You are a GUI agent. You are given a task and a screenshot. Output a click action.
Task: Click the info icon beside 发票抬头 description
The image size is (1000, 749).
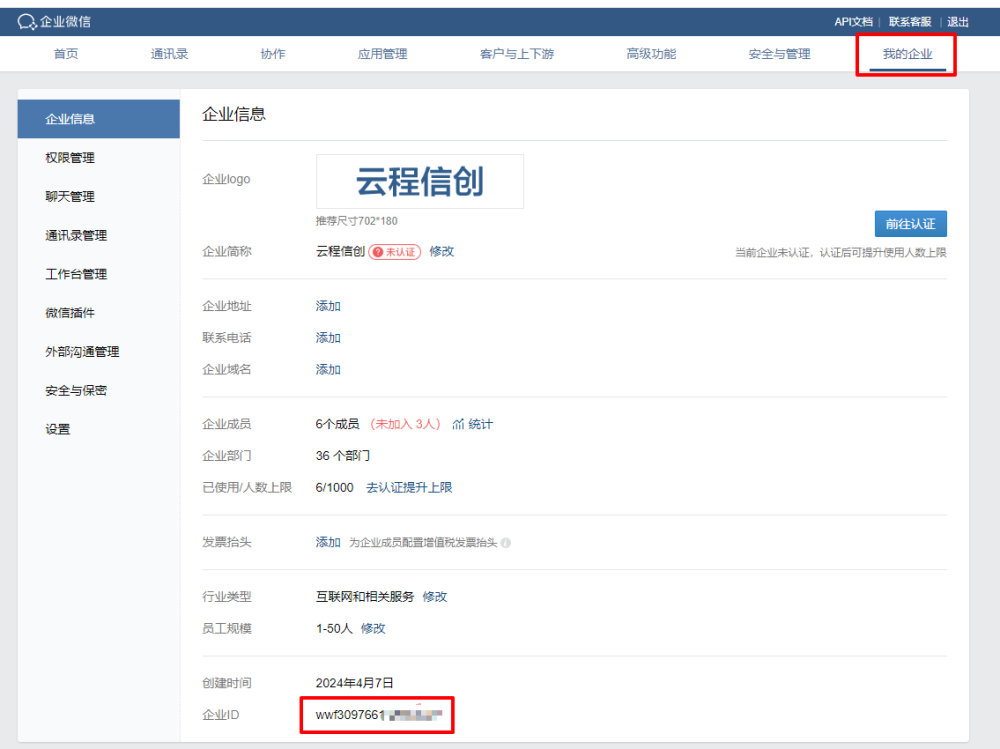(506, 543)
